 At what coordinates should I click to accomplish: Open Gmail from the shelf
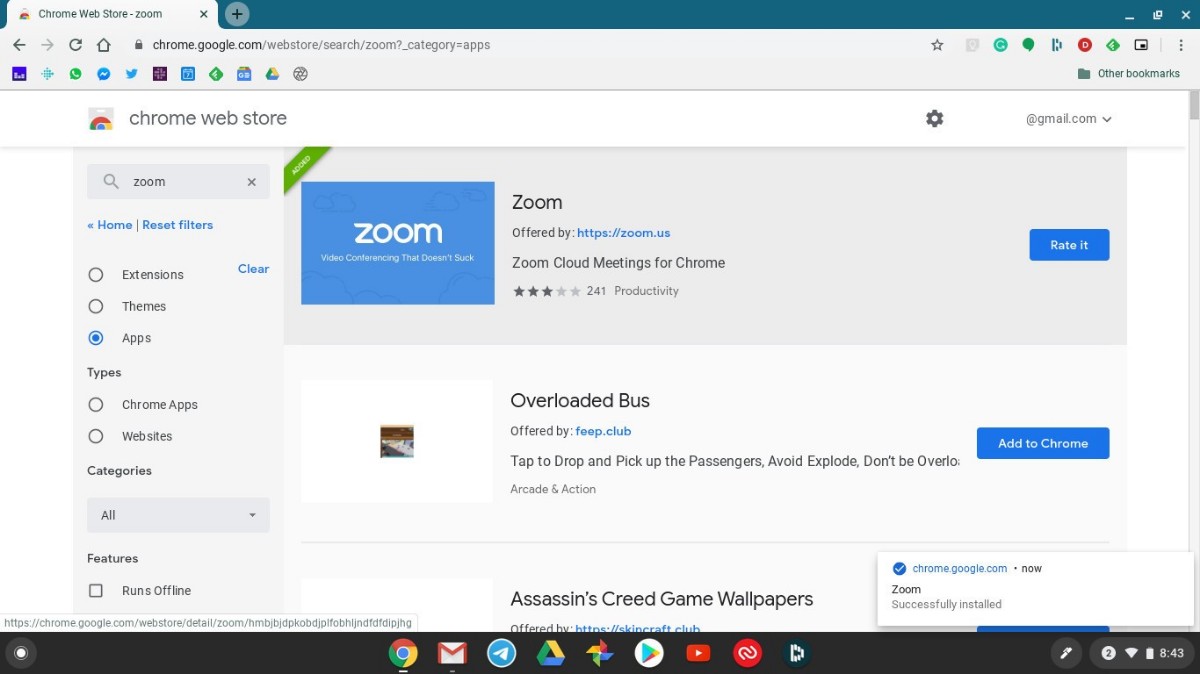coord(451,653)
